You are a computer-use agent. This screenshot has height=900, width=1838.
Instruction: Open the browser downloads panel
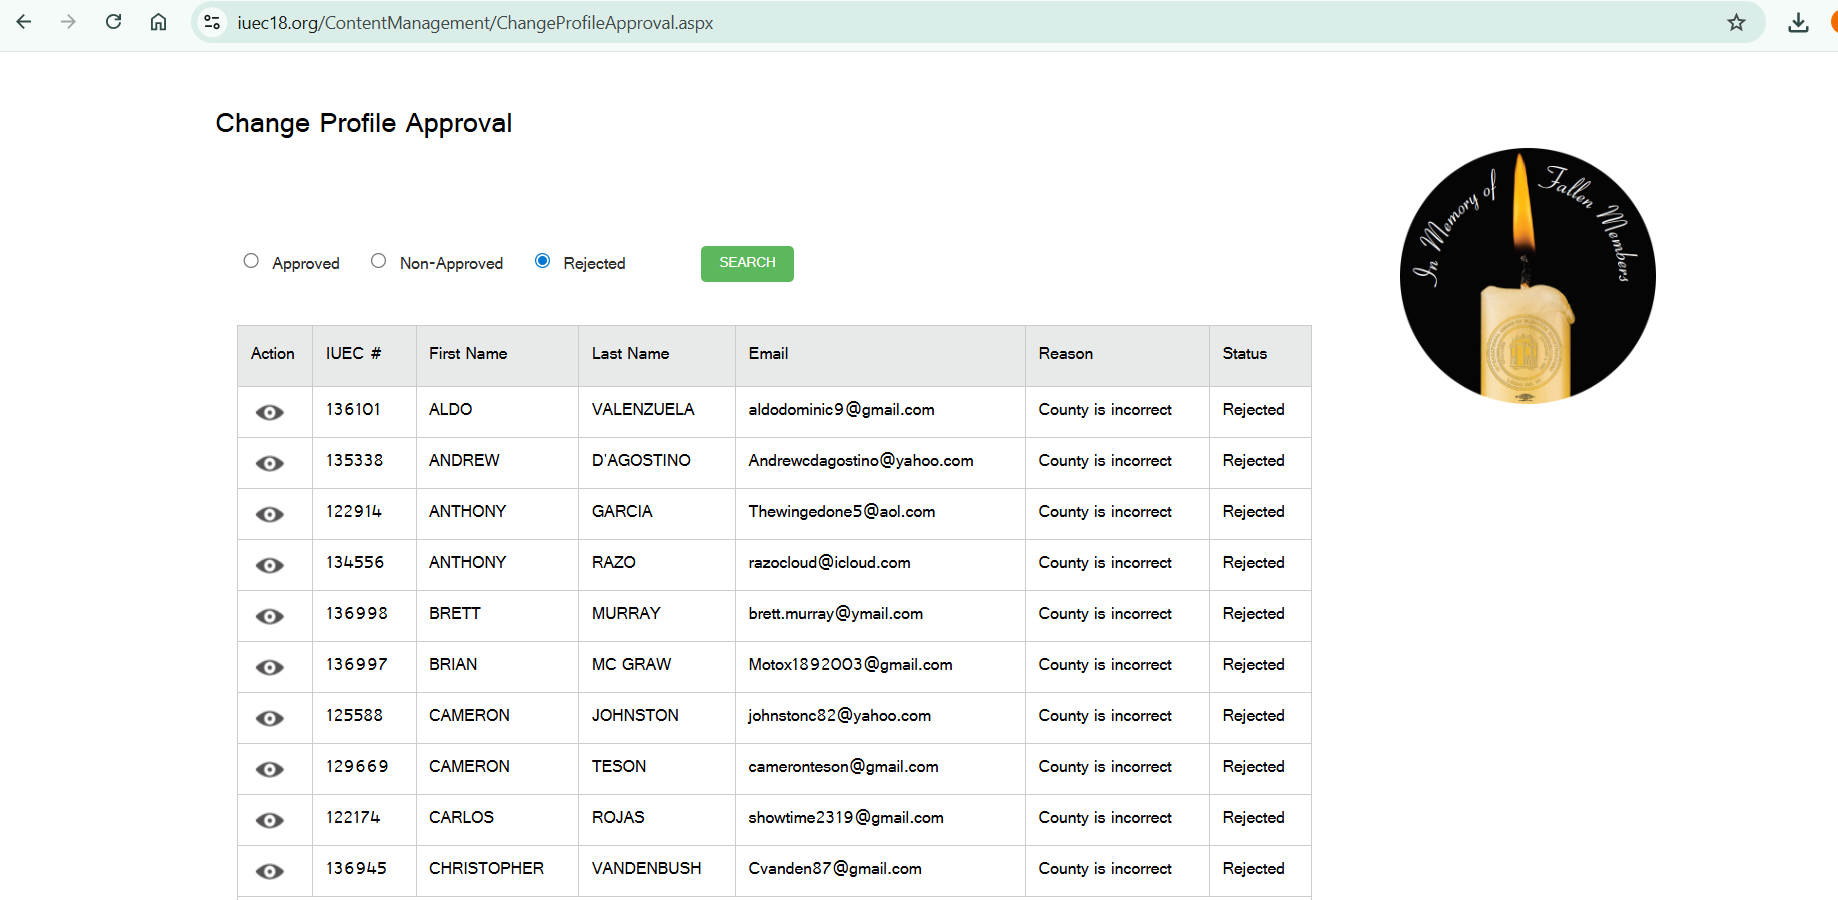1798,22
